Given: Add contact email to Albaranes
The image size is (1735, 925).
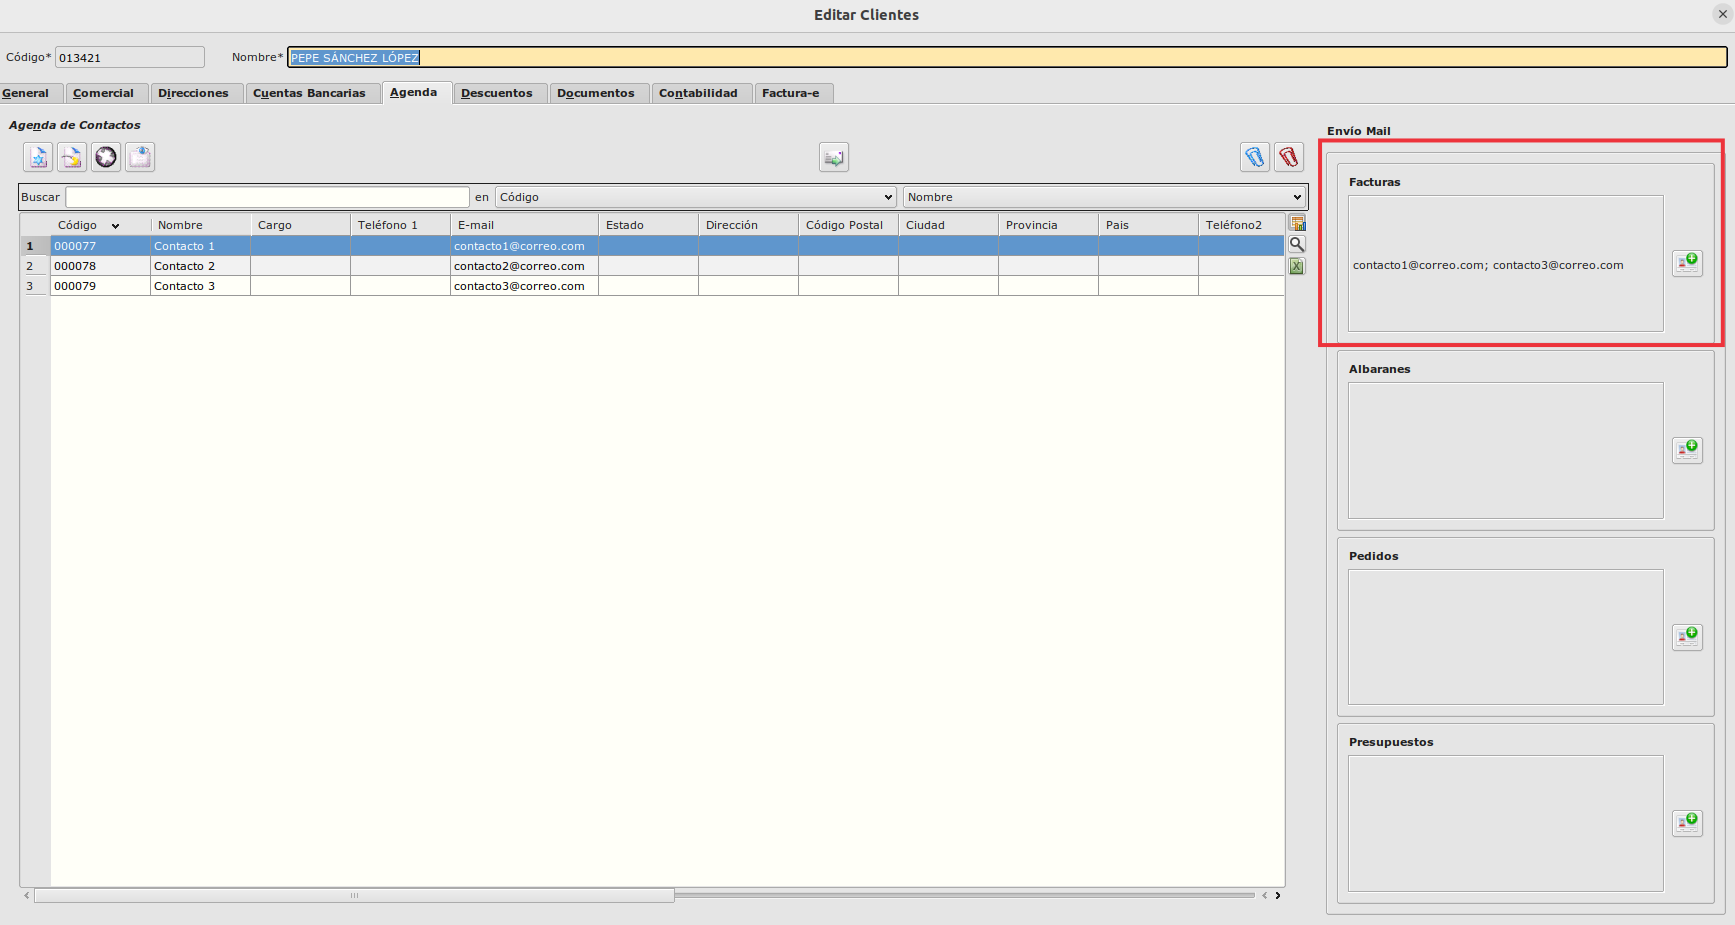Looking at the screenshot, I should coord(1687,450).
